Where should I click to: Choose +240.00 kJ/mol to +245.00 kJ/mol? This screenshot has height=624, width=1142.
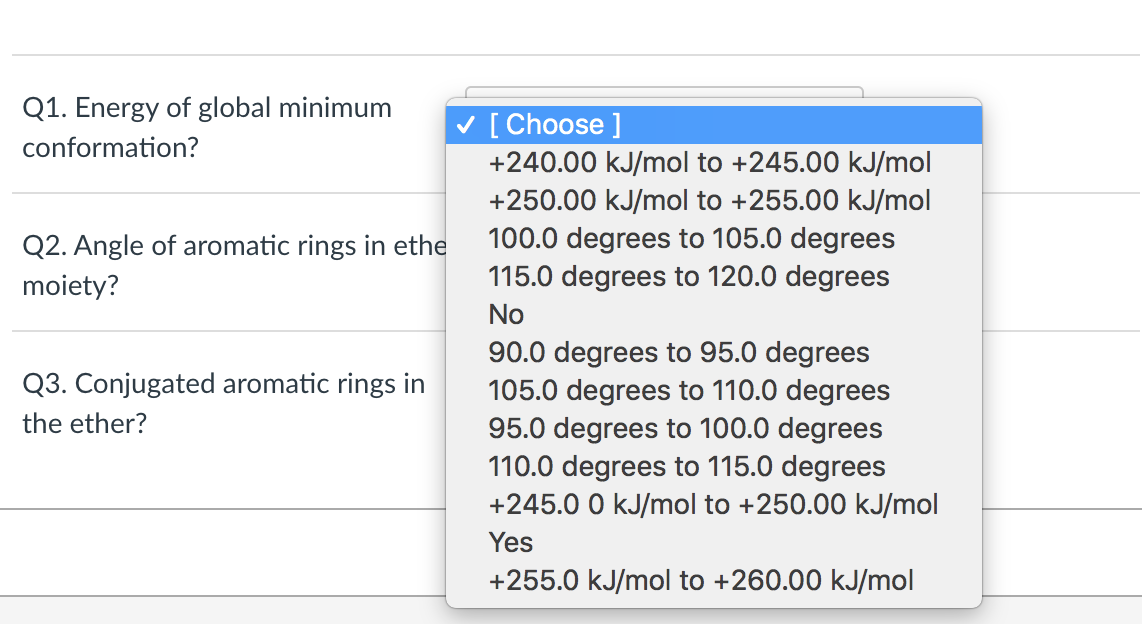click(x=709, y=162)
